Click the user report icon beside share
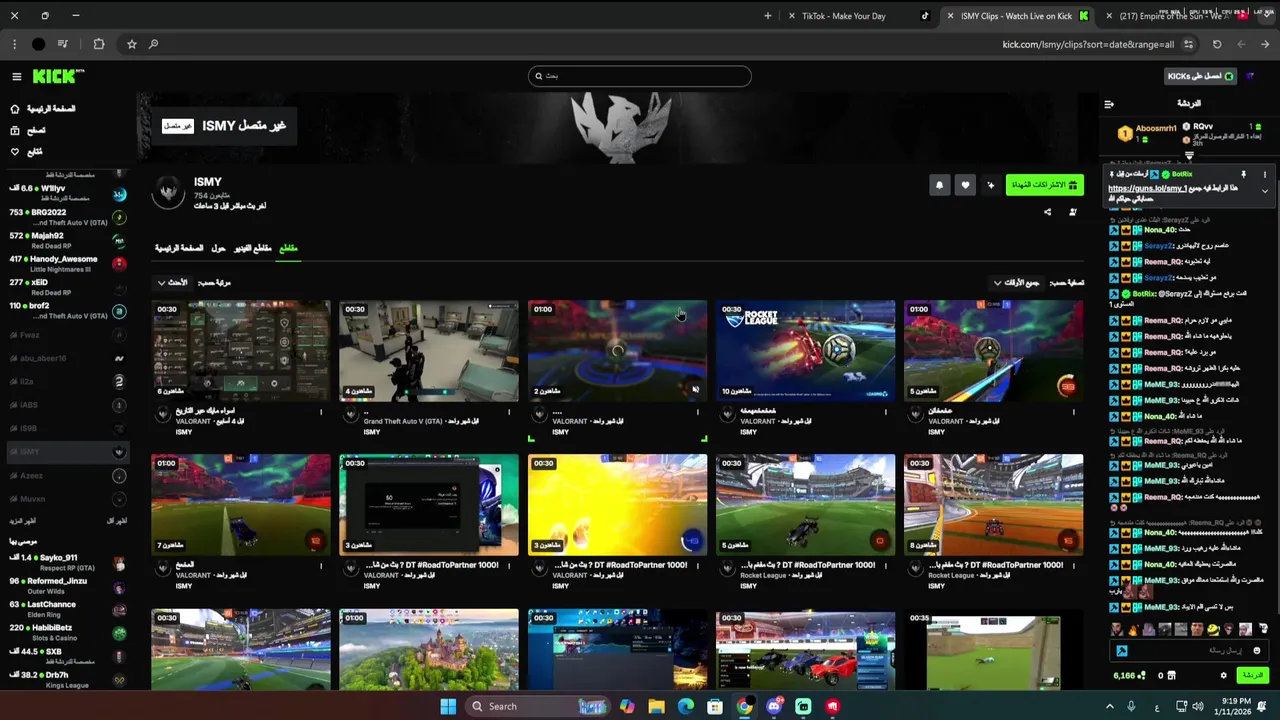 click(x=1073, y=212)
